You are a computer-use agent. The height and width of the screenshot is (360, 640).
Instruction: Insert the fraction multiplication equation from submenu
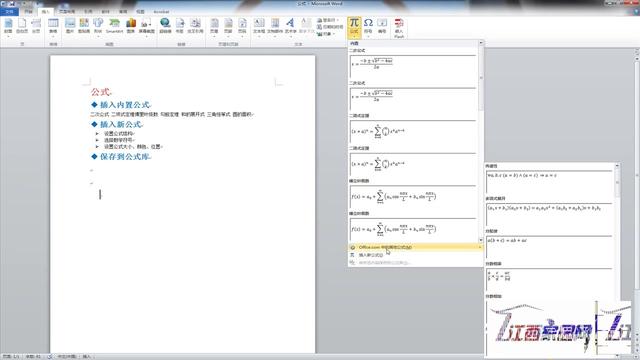tap(549, 279)
